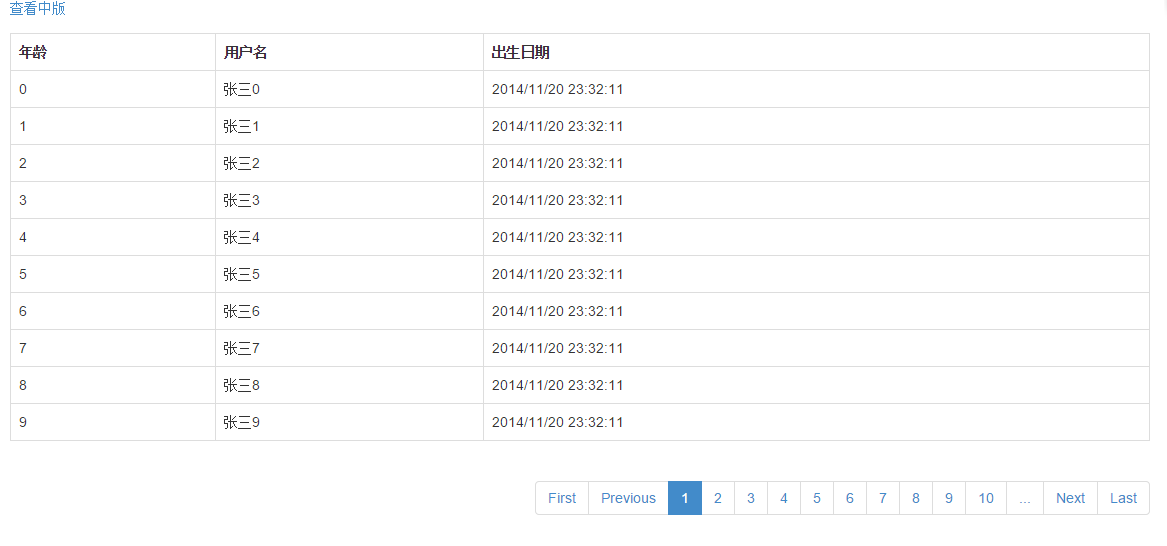Click the 出生日期 column header
Image resolution: width=1167 pixels, height=546 pixels.
coord(520,53)
